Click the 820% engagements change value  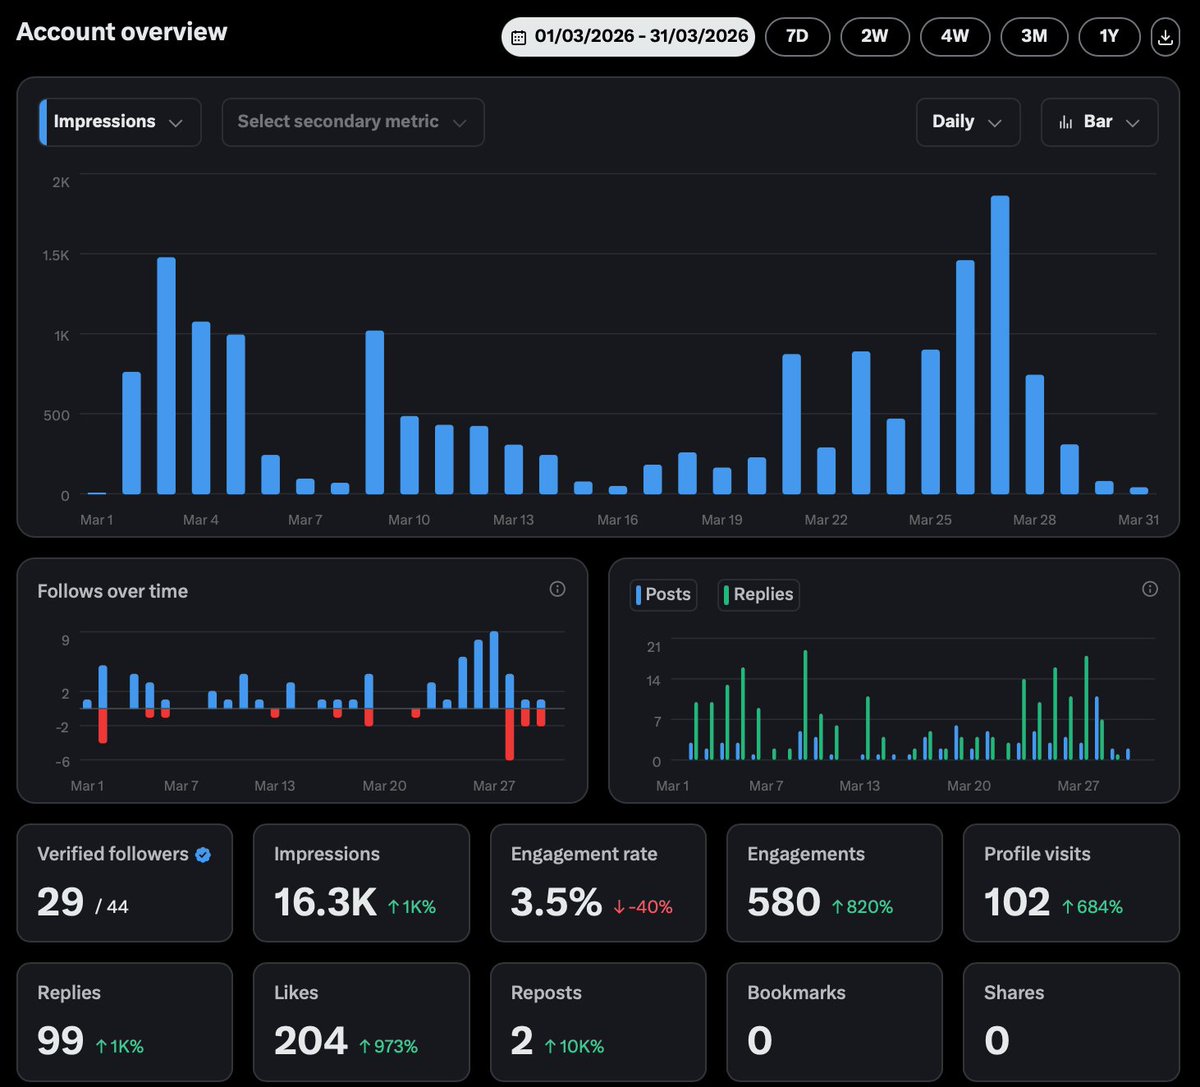tap(862, 907)
